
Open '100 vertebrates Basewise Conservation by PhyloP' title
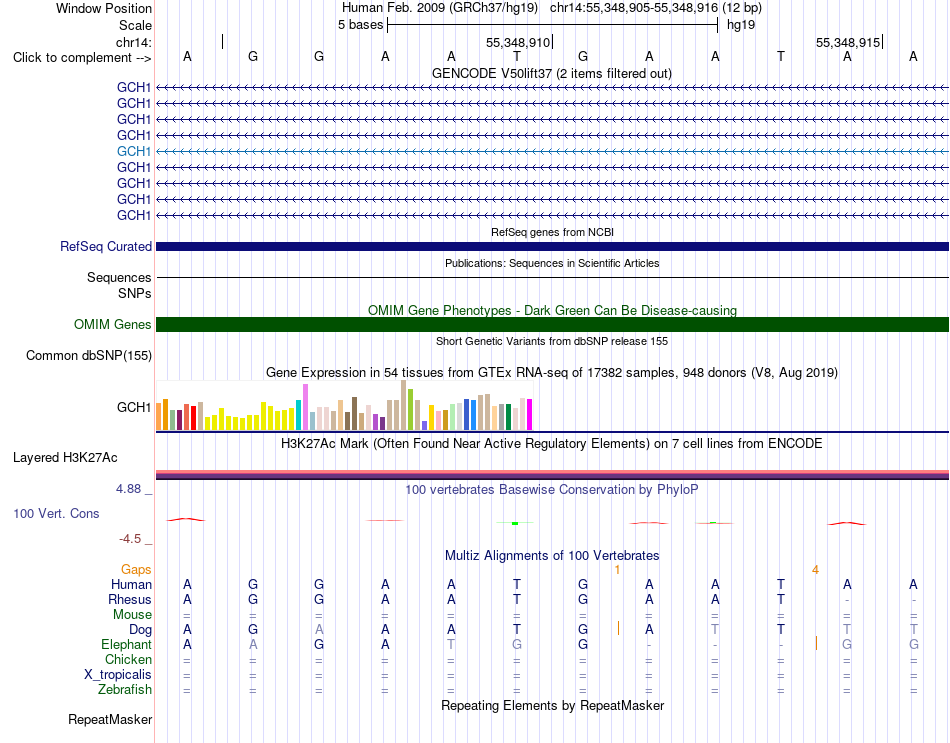click(x=551, y=490)
